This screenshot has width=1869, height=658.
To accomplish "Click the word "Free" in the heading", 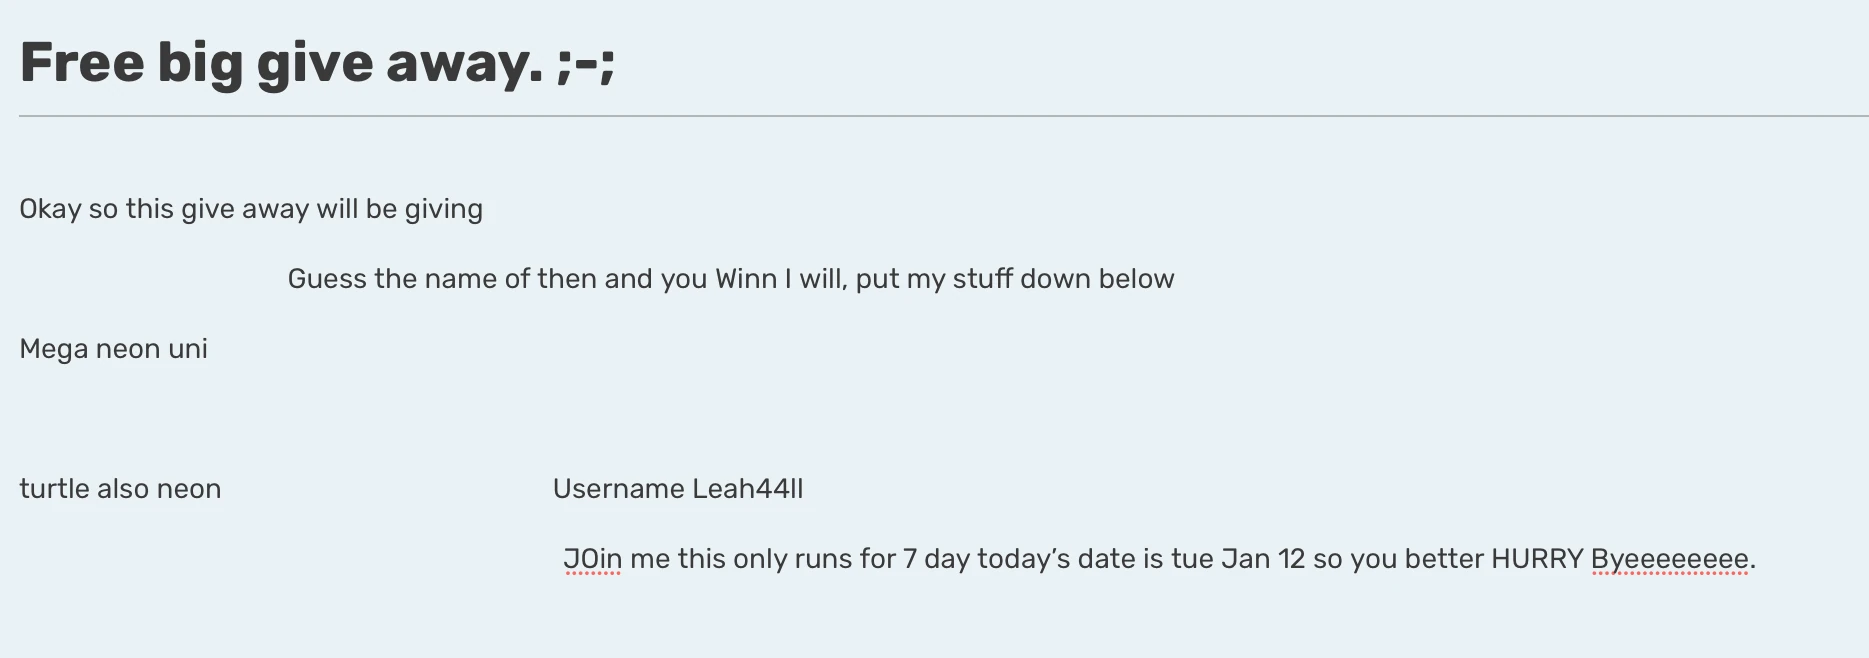I will pos(81,62).
